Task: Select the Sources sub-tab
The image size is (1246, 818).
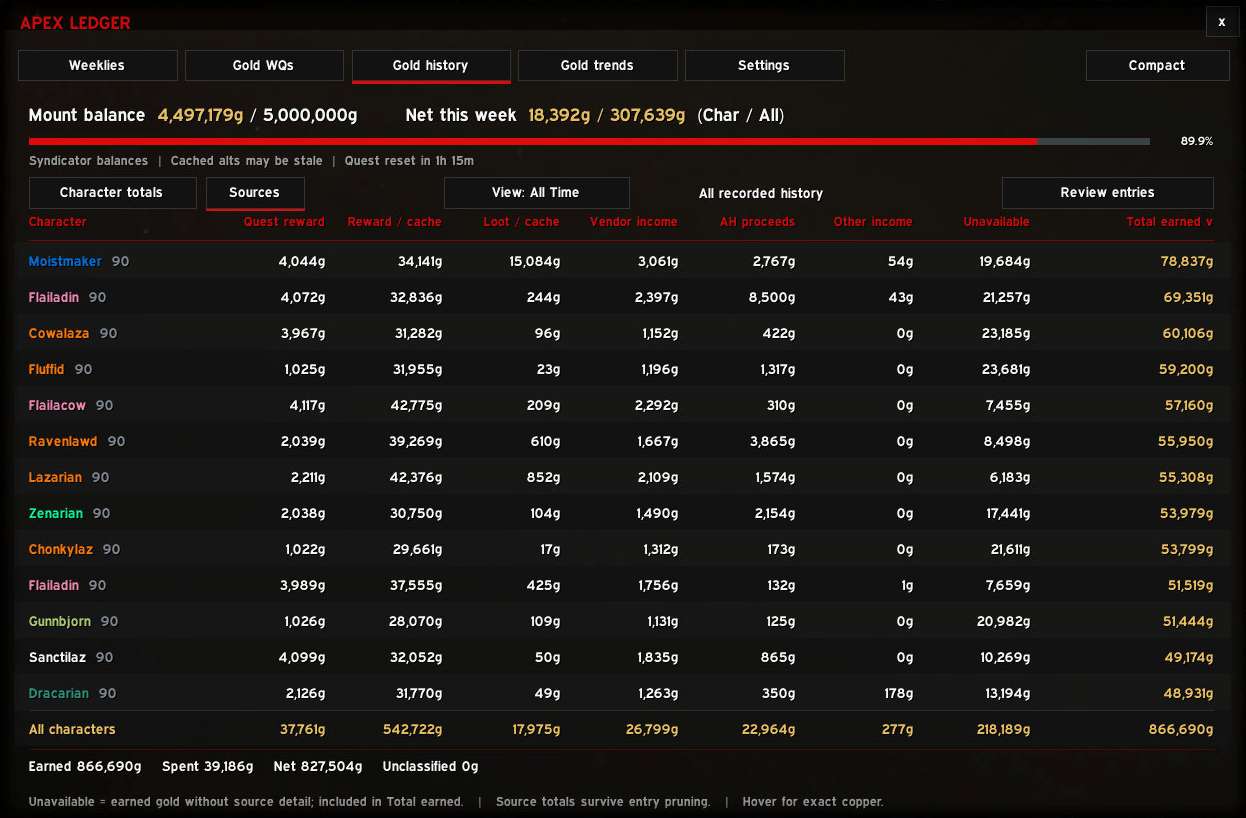Action: point(254,193)
